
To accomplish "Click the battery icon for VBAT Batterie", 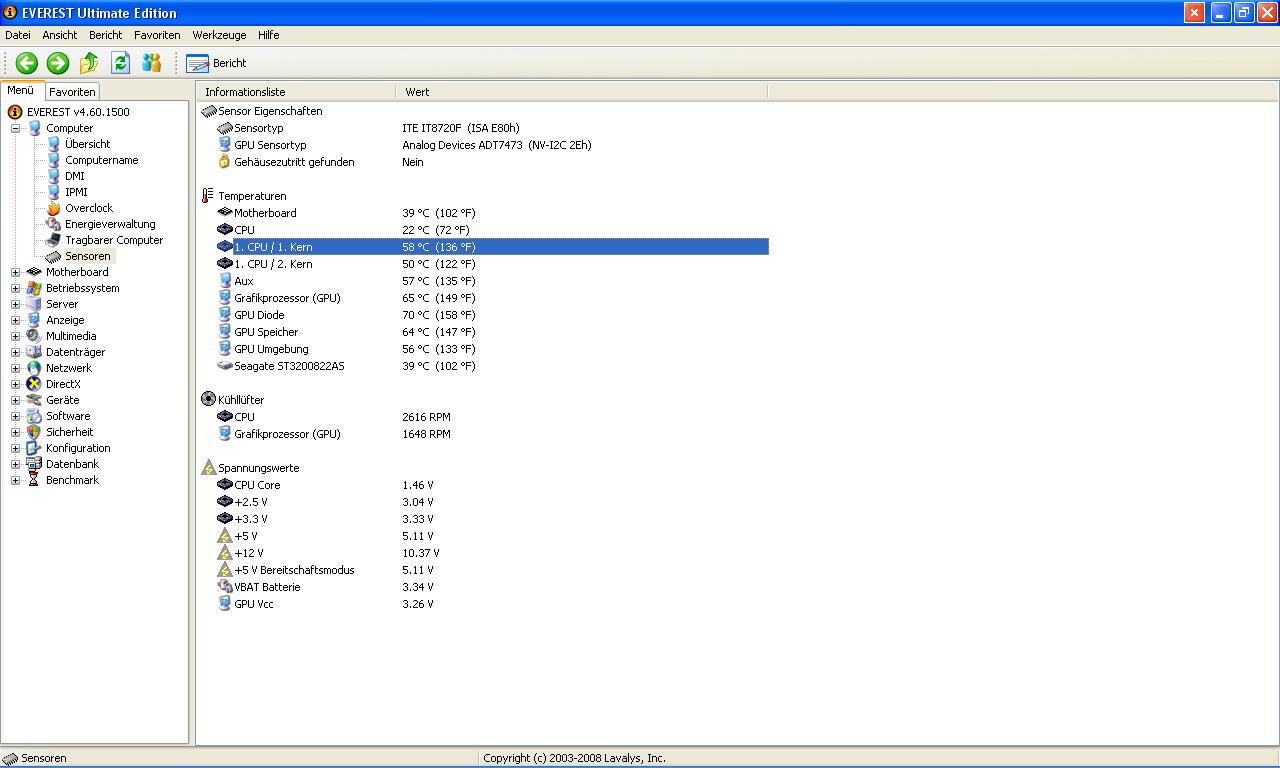I will (224, 587).
